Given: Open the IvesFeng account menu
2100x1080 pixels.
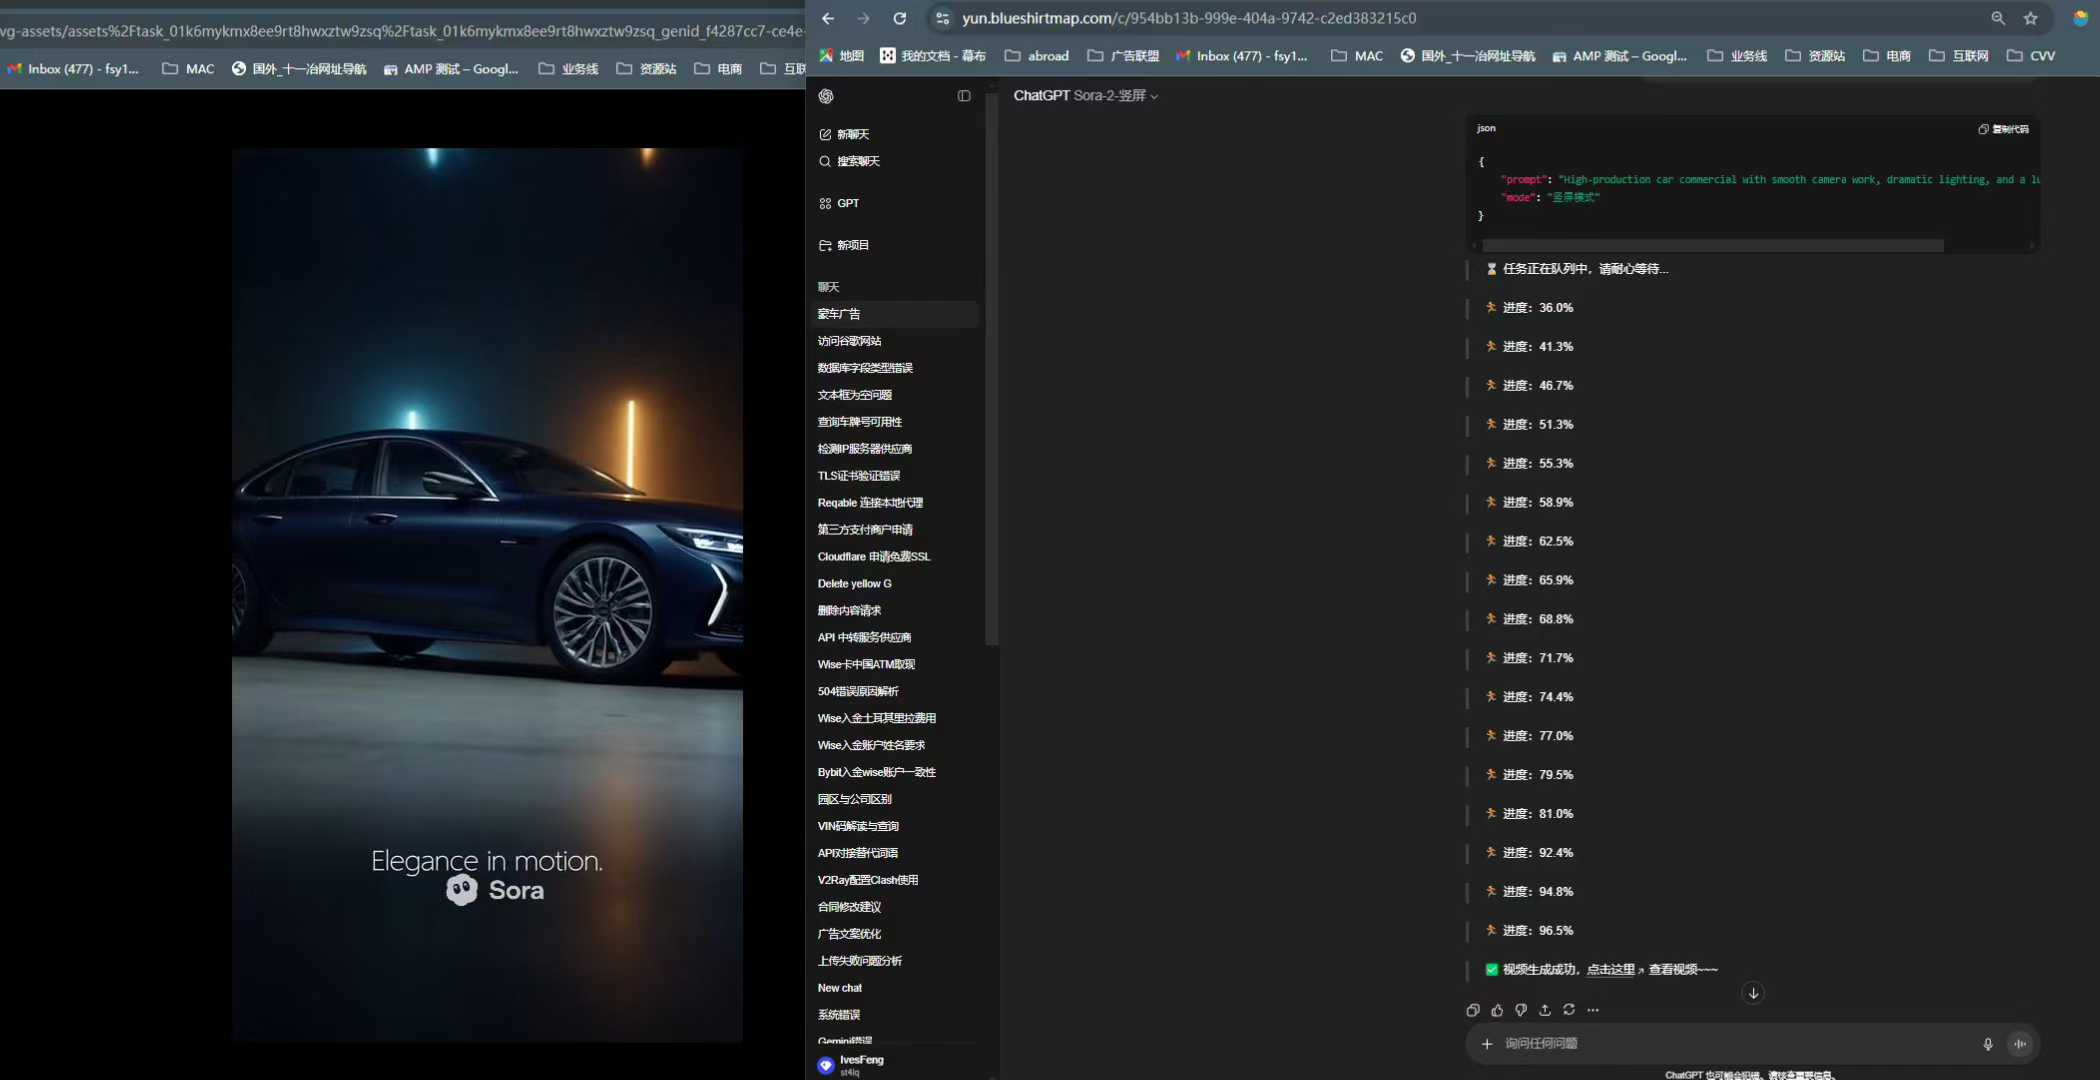Looking at the screenshot, I should (893, 1064).
